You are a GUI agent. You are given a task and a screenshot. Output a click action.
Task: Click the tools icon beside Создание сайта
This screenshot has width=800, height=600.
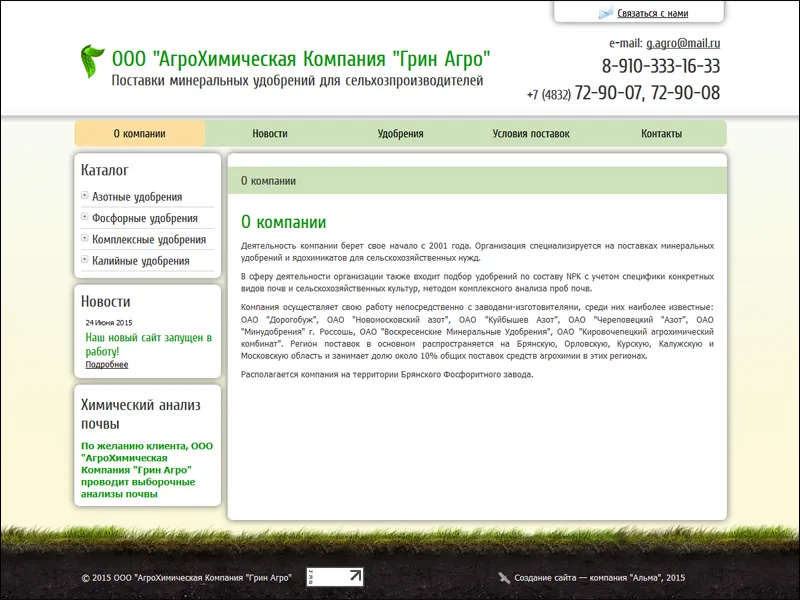(x=504, y=578)
